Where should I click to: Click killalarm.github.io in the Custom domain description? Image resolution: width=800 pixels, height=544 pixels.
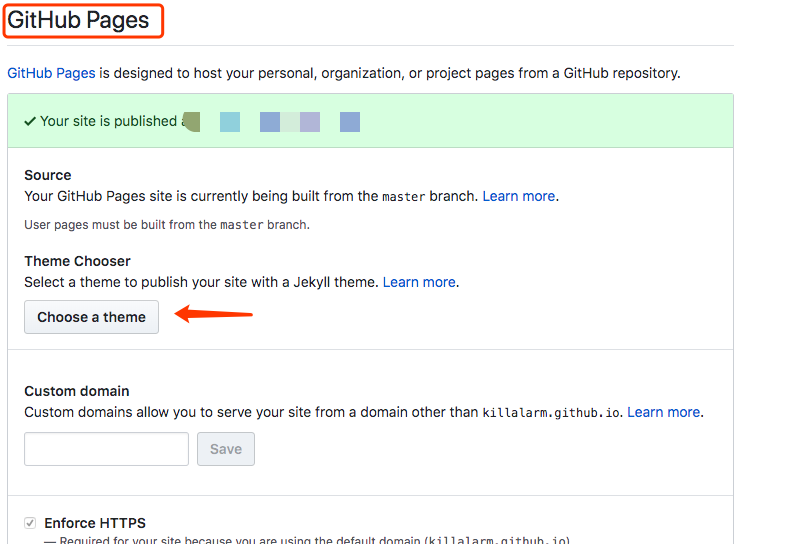click(x=551, y=412)
